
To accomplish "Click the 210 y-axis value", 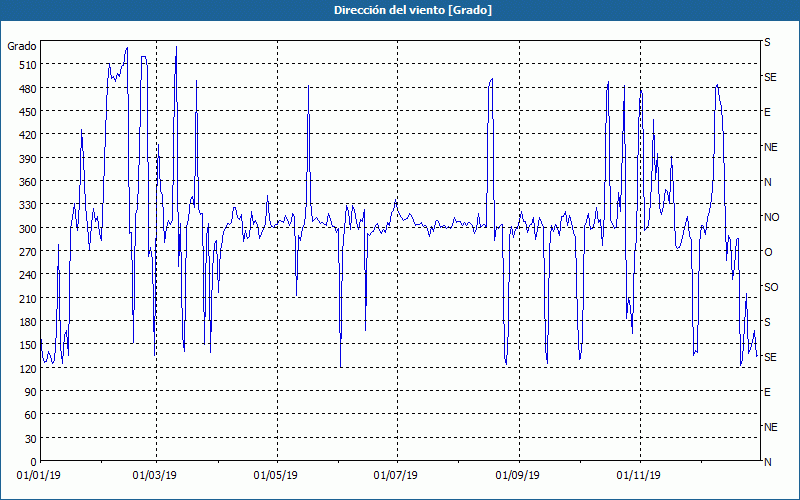I will (x=29, y=298).
